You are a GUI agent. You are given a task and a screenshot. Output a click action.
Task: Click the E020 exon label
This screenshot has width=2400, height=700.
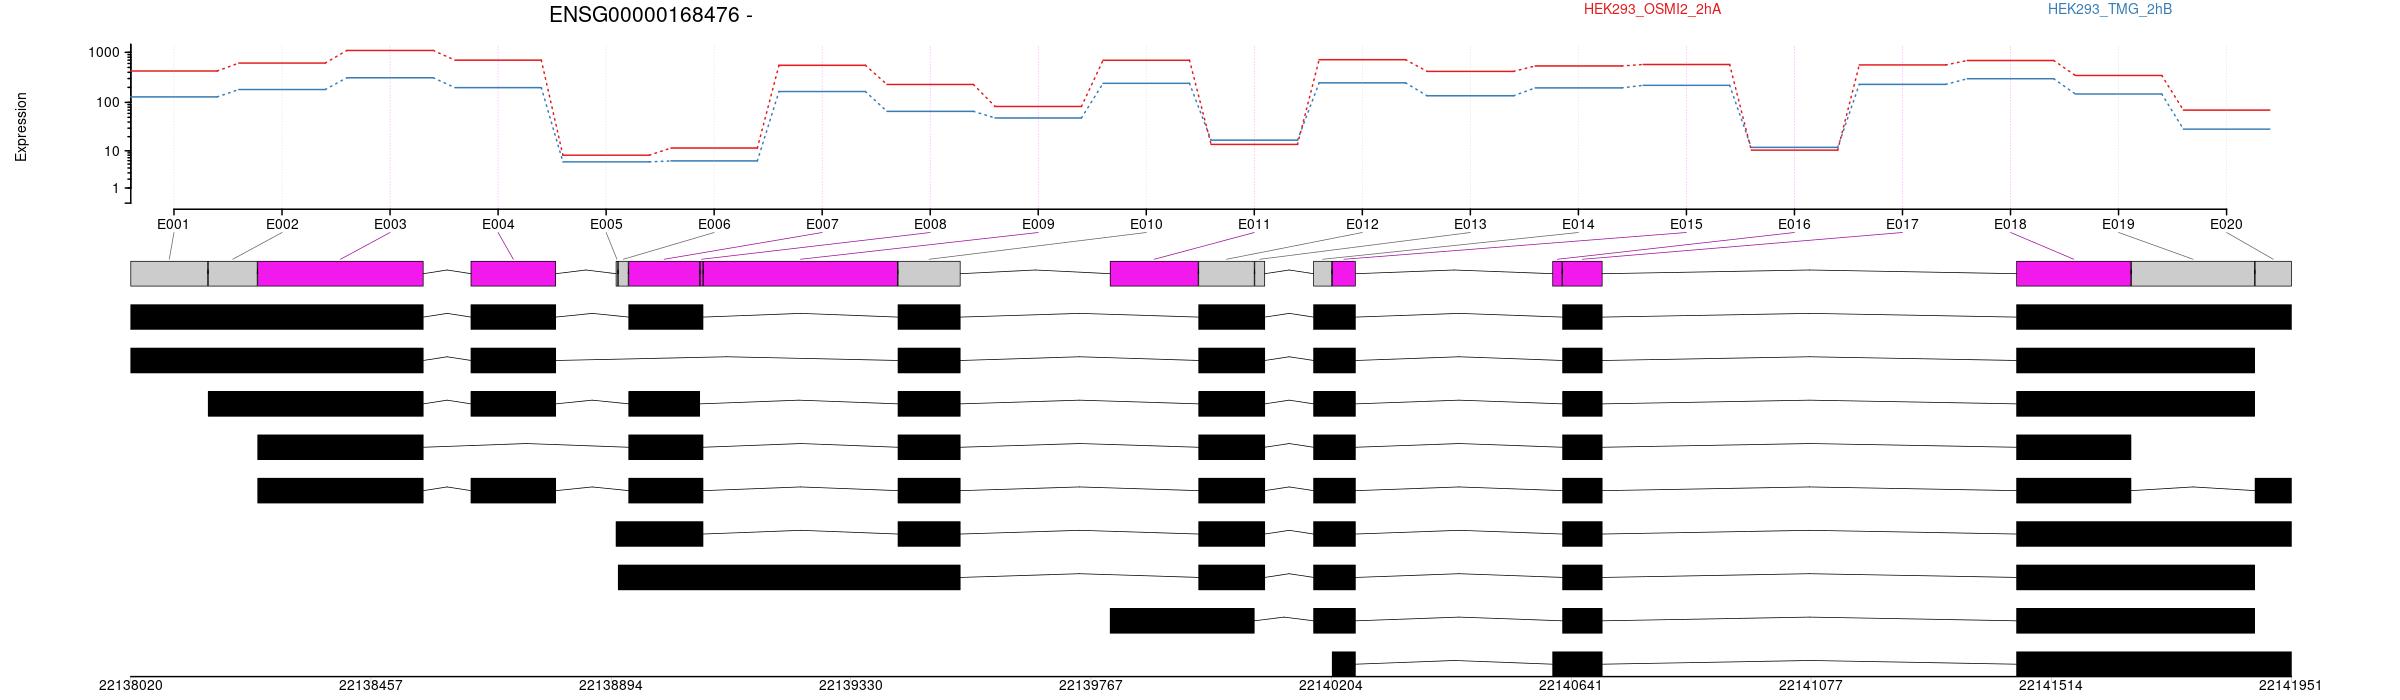tap(2226, 225)
